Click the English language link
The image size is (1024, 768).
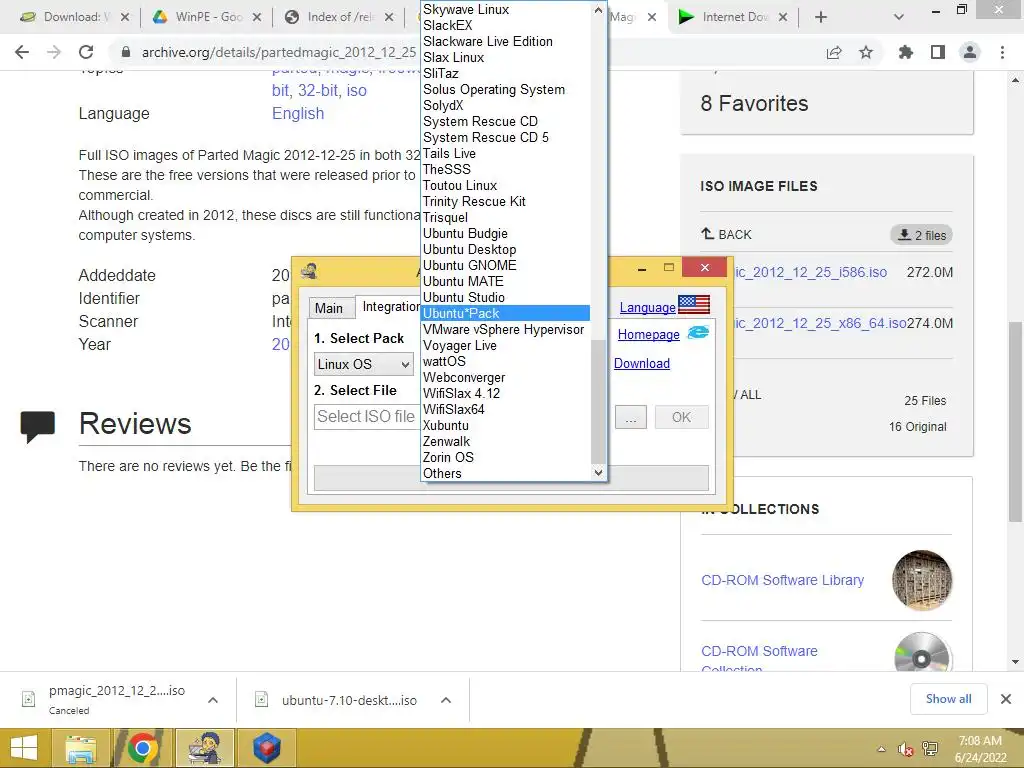click(x=298, y=114)
